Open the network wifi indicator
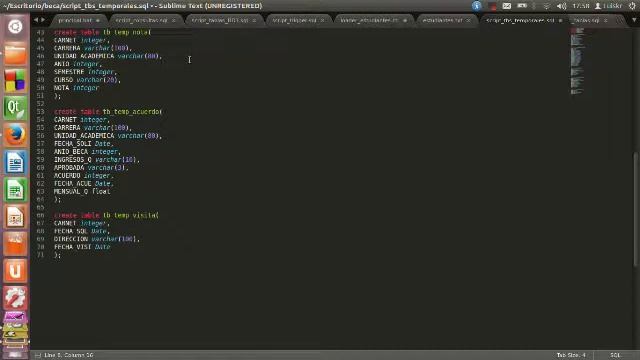640x360 pixels. tap(547, 6)
